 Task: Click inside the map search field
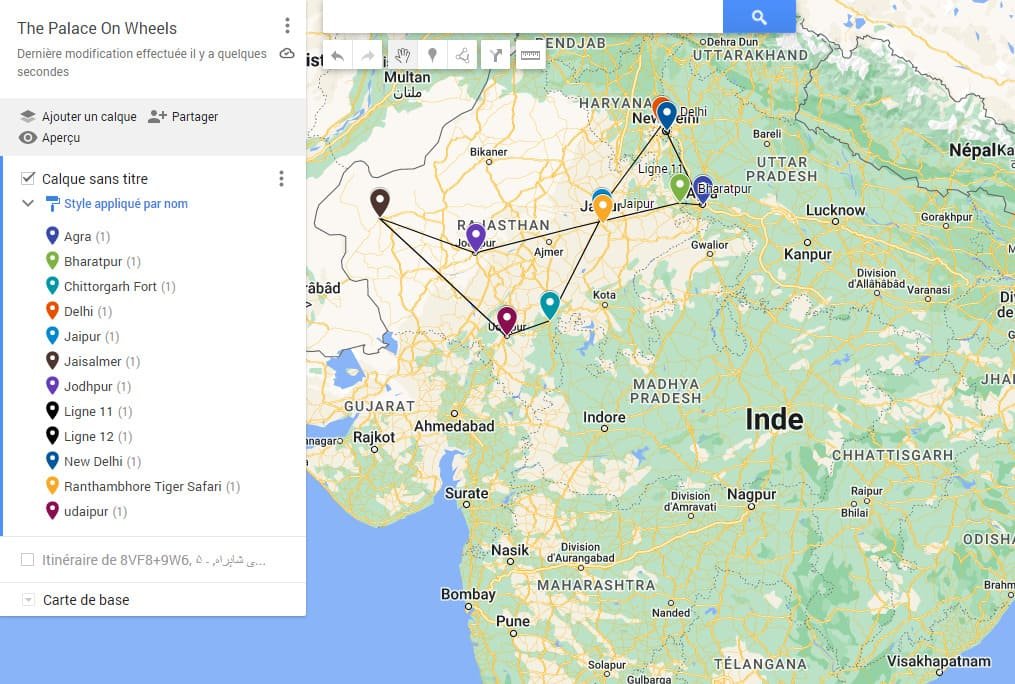[x=523, y=16]
